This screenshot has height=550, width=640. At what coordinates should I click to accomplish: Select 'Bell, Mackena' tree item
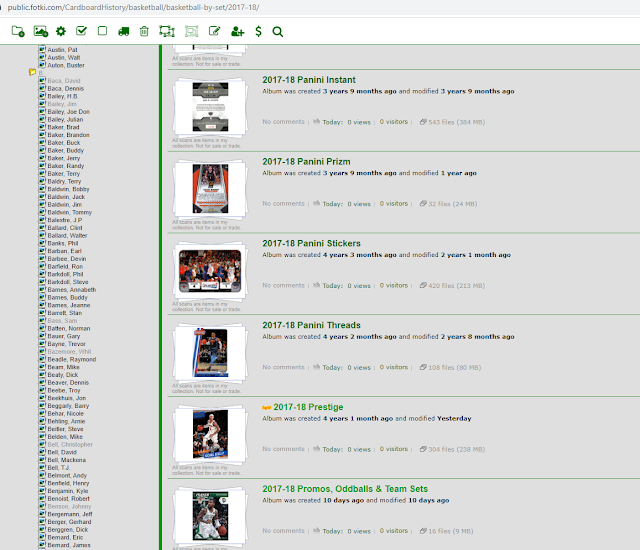[x=67, y=460]
